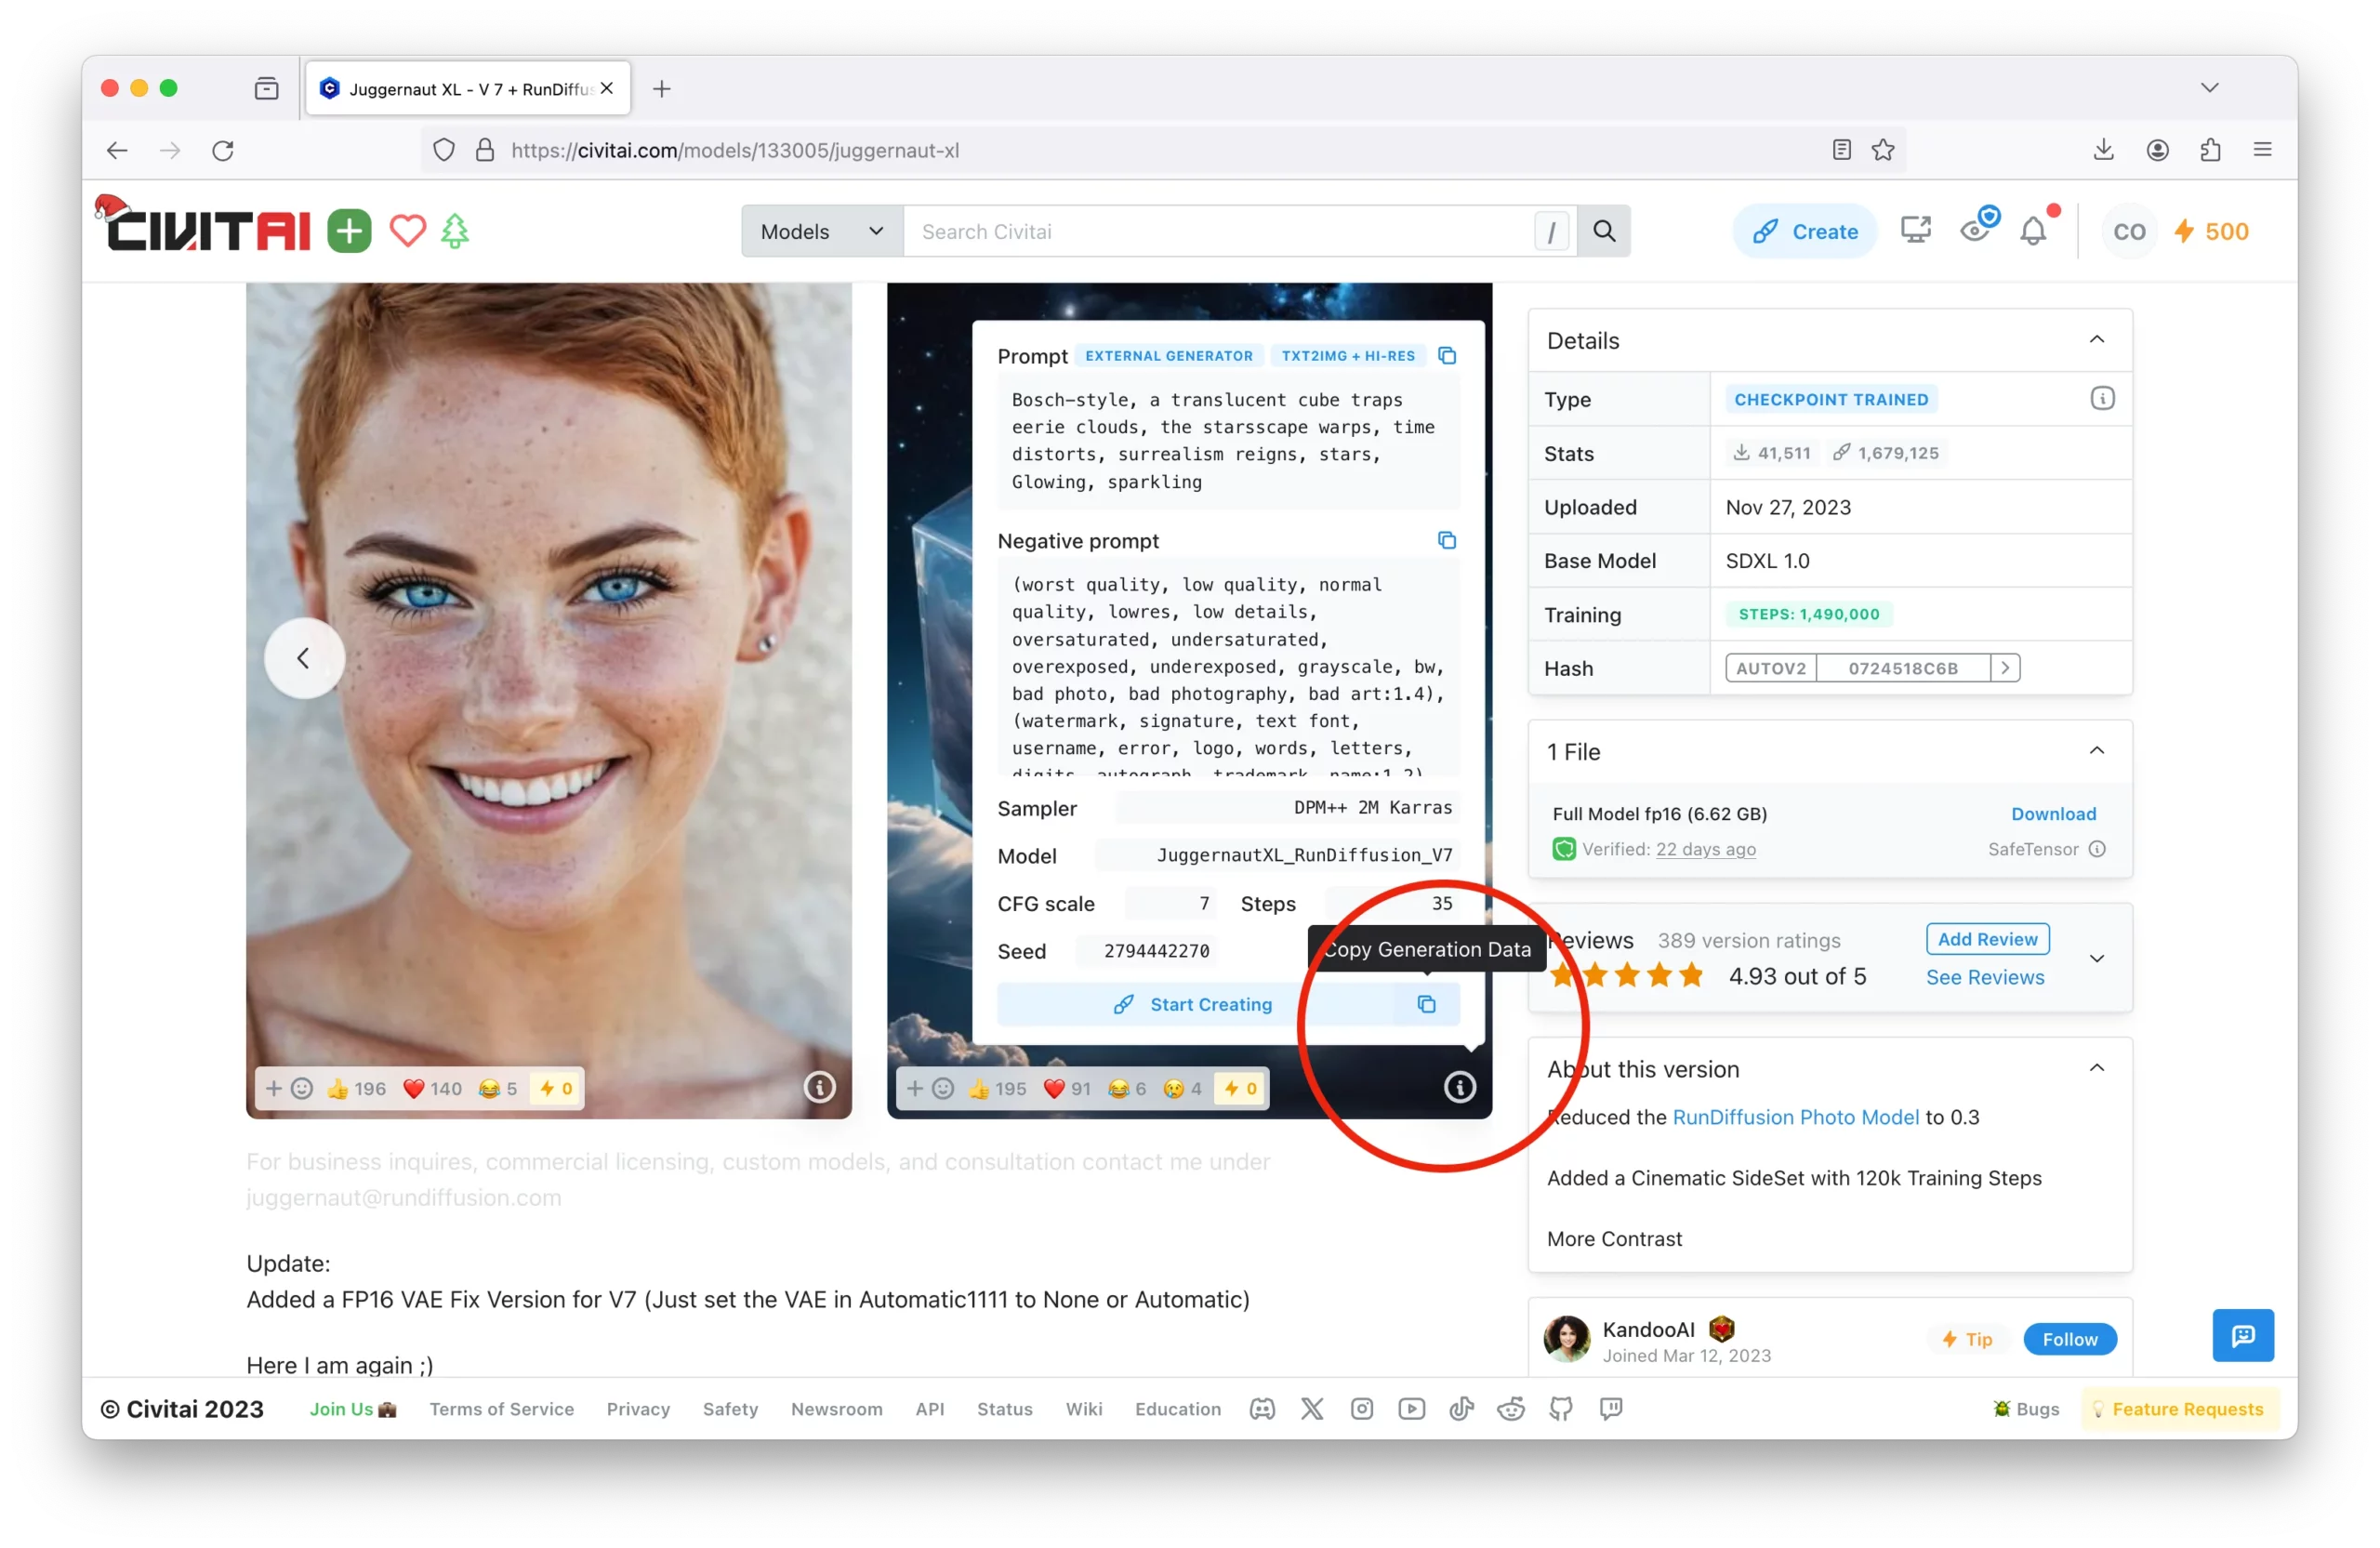
Task: Open image info on the cube picture
Action: tap(1459, 1087)
